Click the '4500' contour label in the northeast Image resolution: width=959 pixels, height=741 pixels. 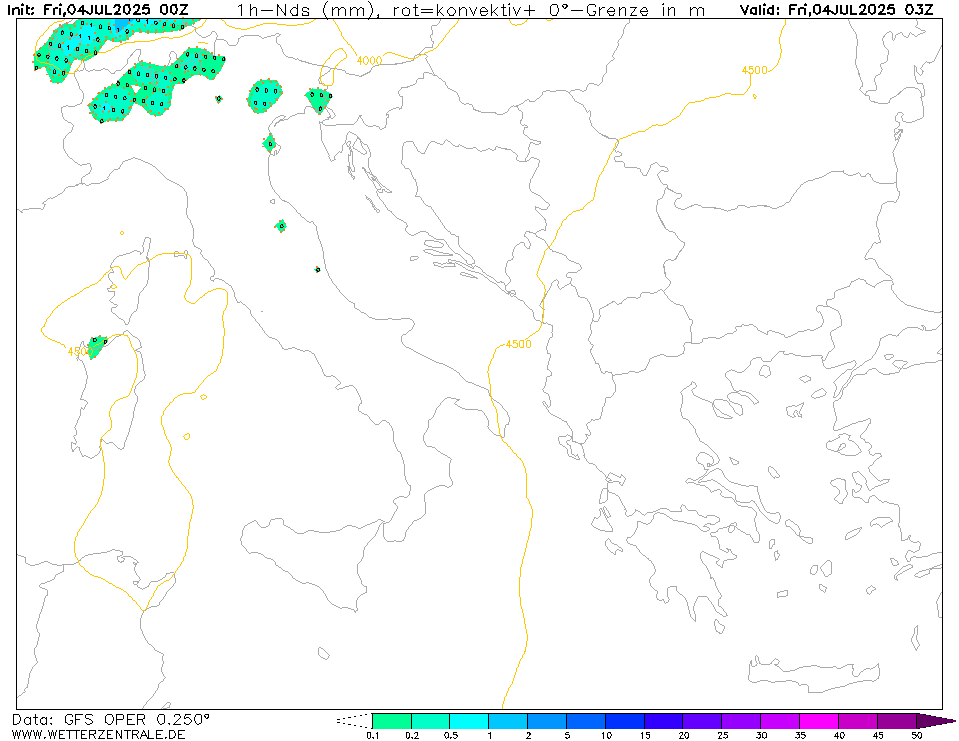coord(754,70)
